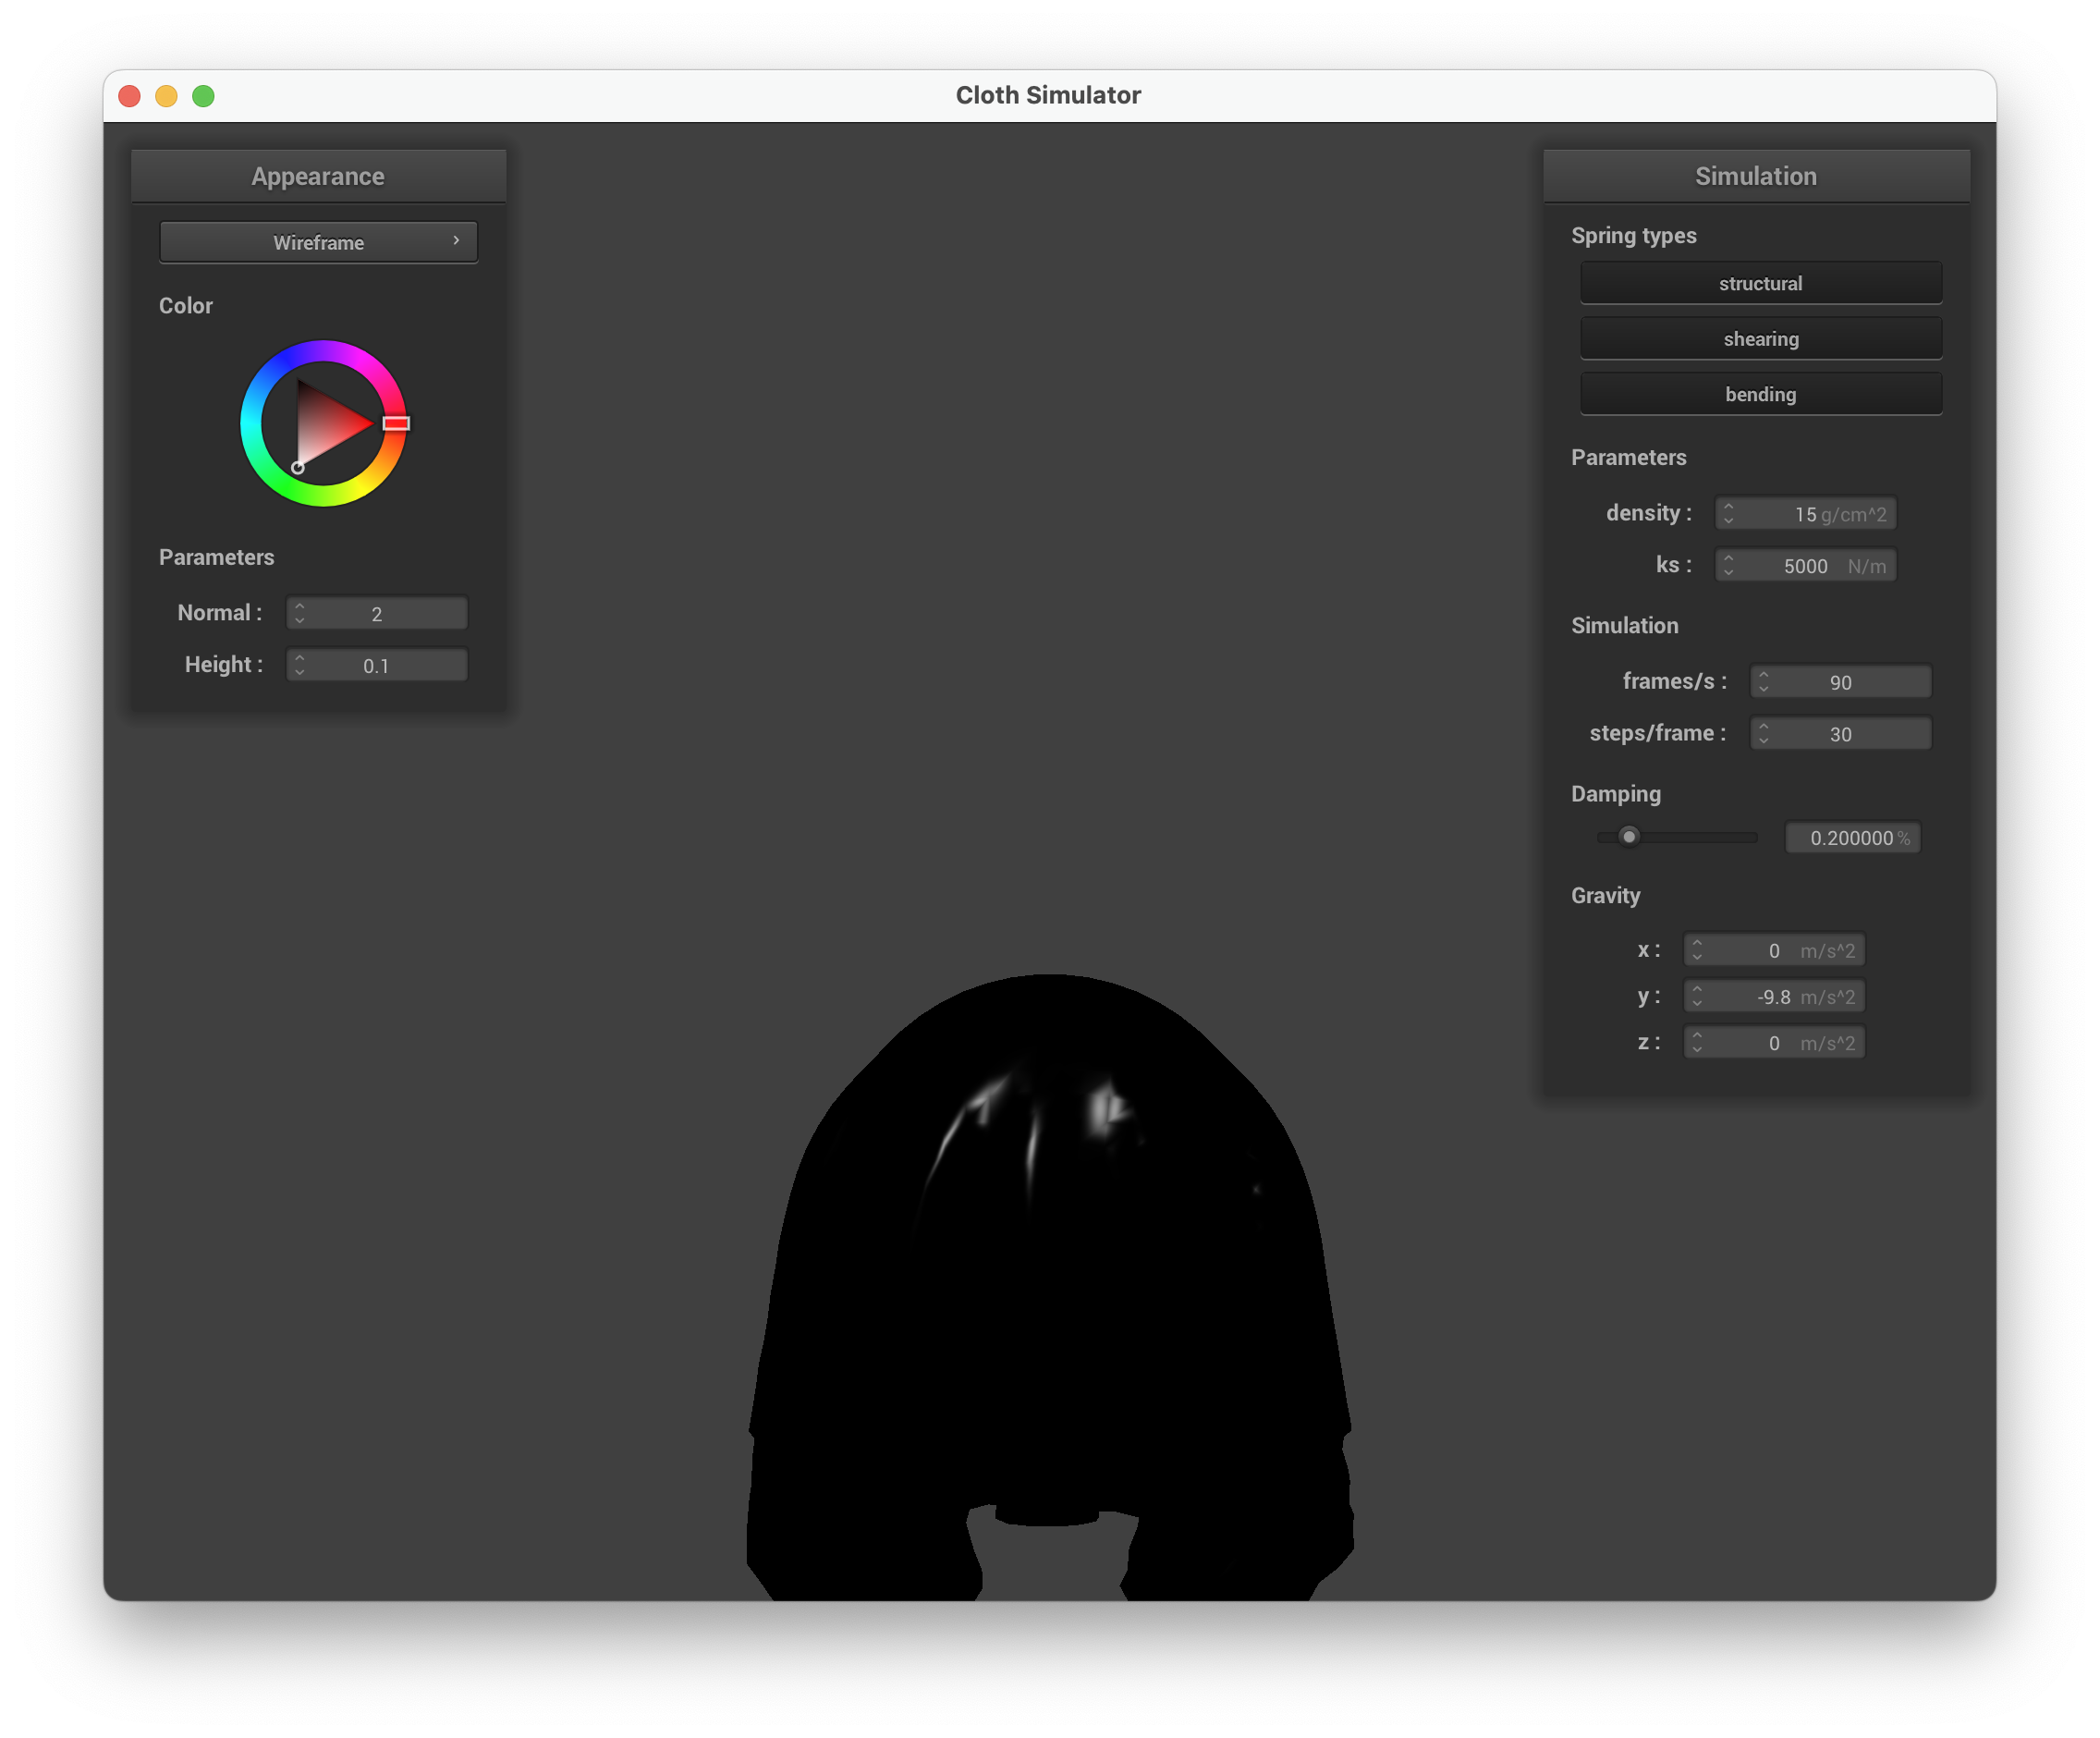Screen dimensions: 2100x1738
Task: Click the Appearance panel header
Action: pos(318,176)
